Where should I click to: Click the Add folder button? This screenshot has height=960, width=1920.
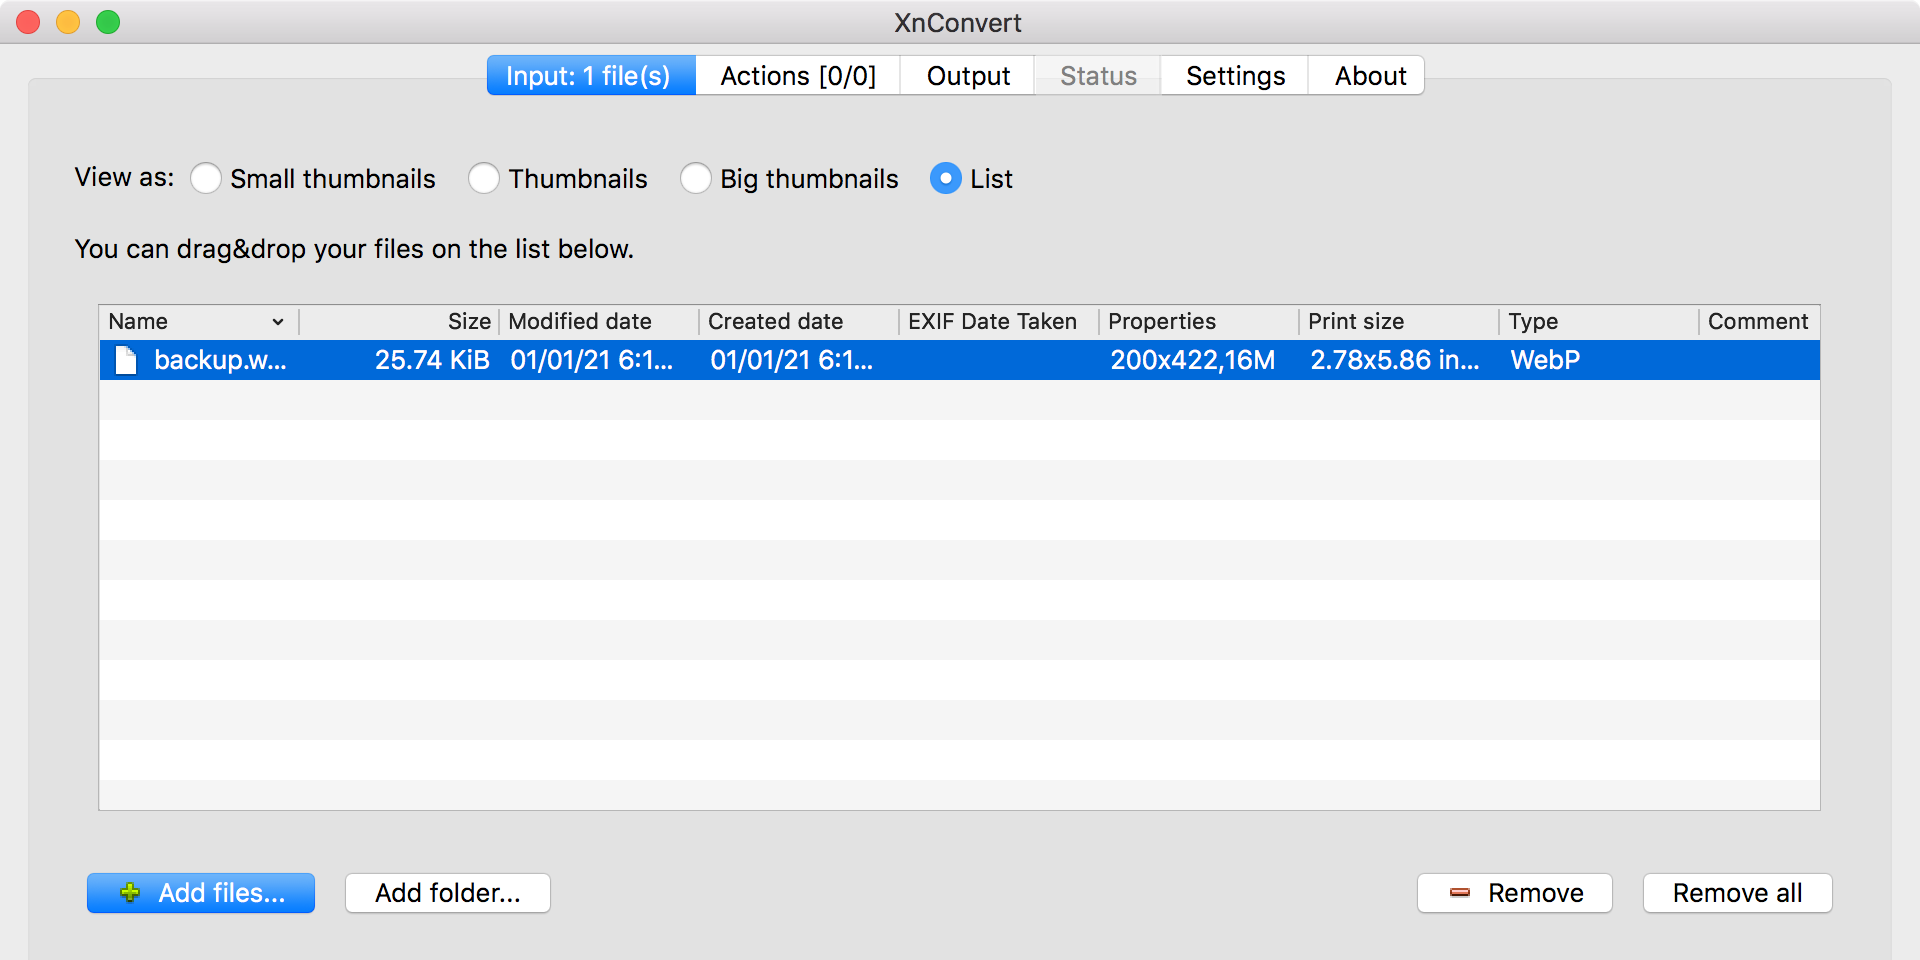click(x=447, y=893)
